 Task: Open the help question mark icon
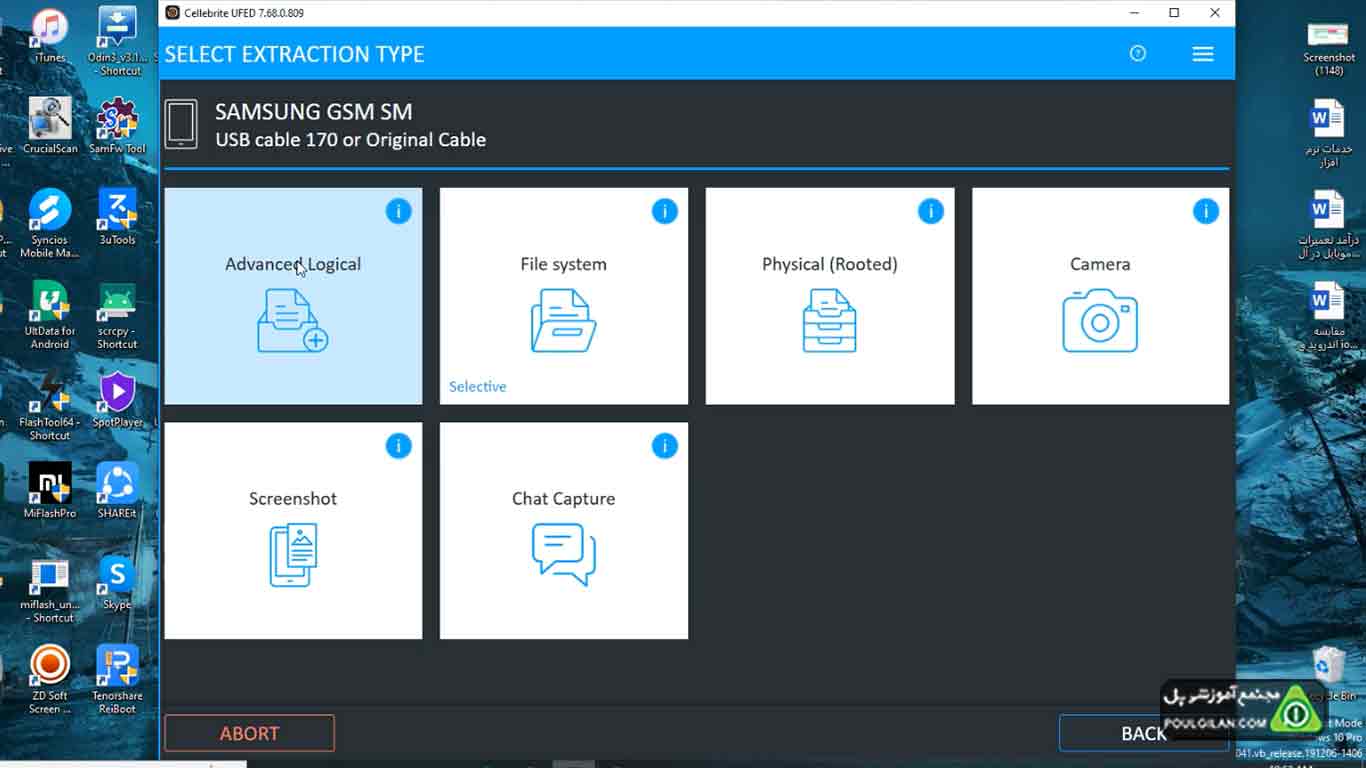1137,54
